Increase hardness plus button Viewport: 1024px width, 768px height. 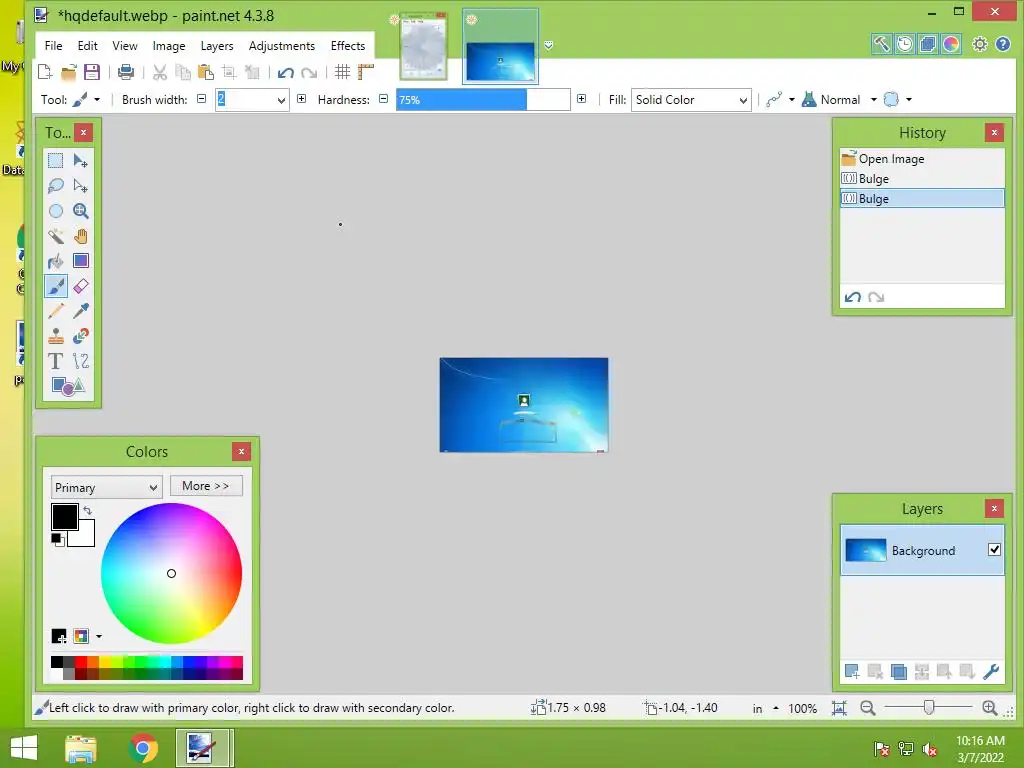(x=581, y=99)
